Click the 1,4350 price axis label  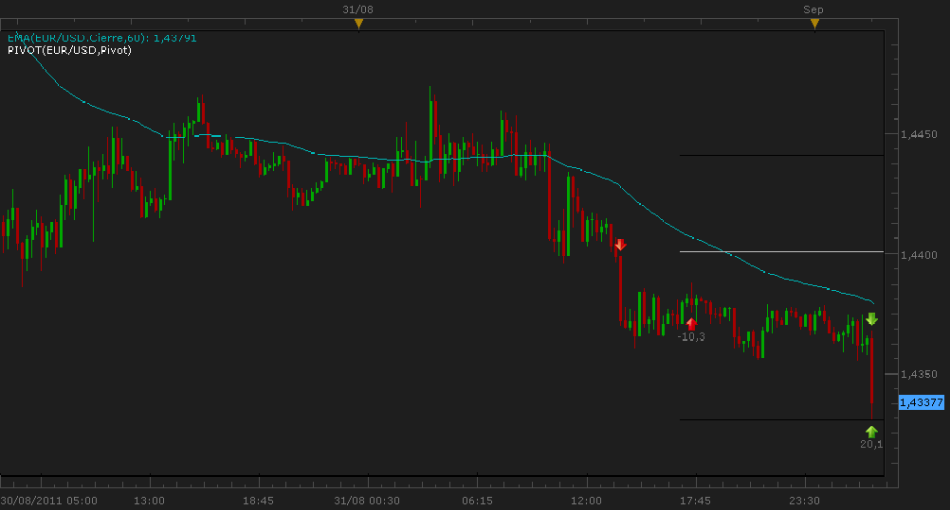918,374
